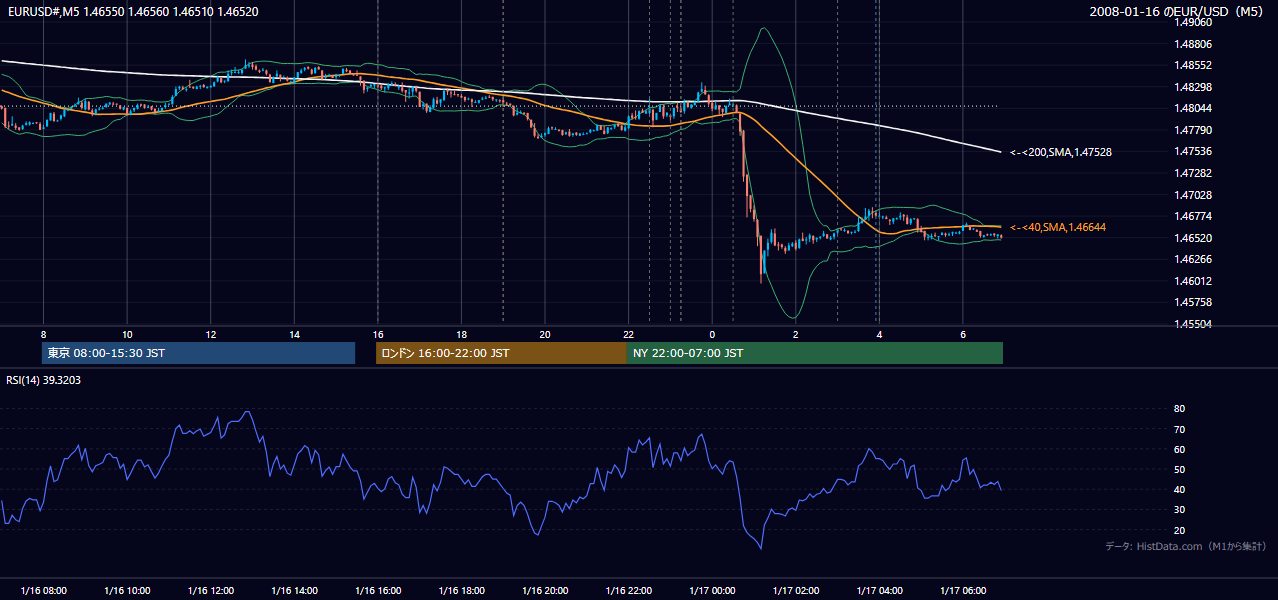Click RSI axis level 50
Viewport: 1278px width, 600px height.
pos(1180,469)
